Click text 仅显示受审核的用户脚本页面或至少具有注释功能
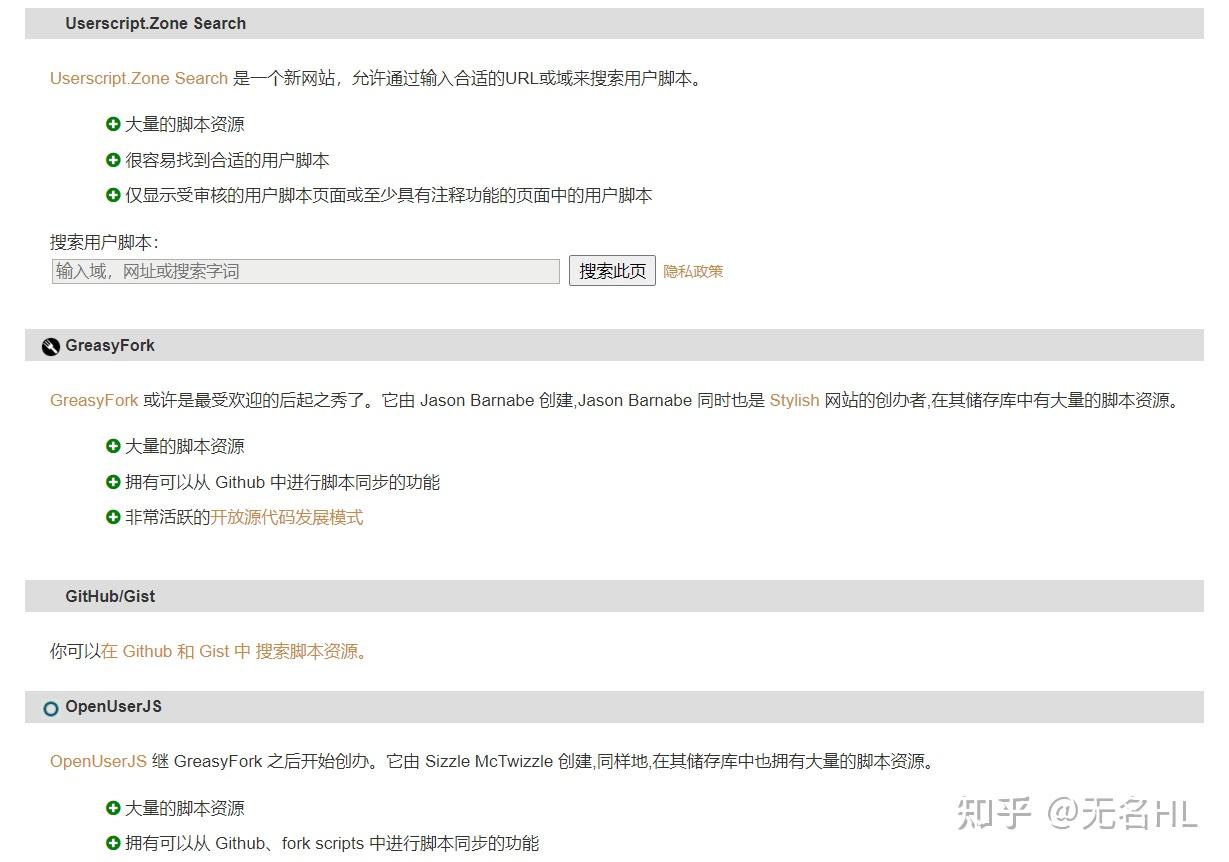 (x=388, y=195)
